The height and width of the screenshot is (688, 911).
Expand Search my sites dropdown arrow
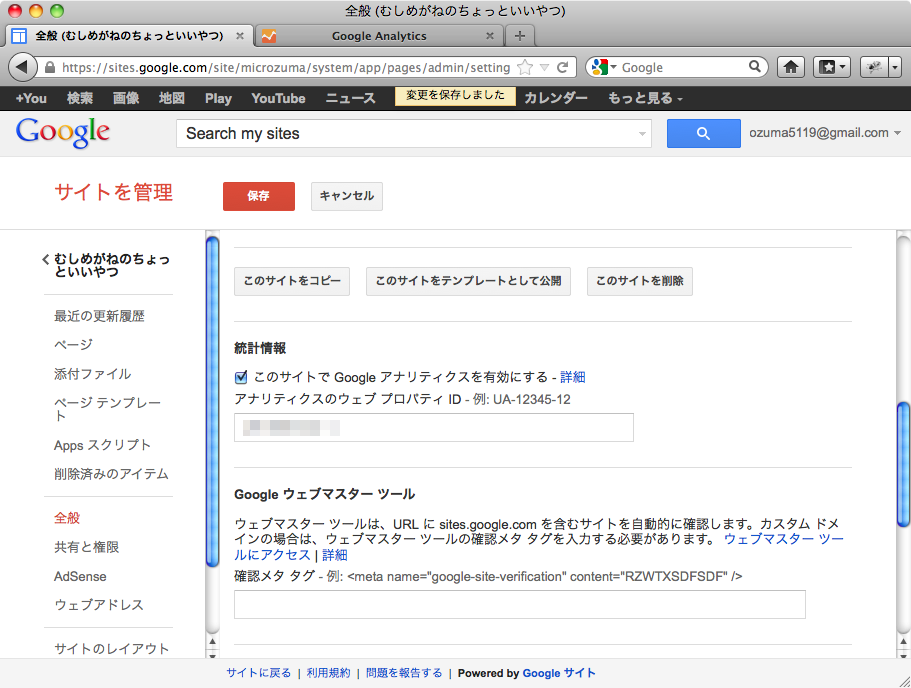(x=642, y=134)
